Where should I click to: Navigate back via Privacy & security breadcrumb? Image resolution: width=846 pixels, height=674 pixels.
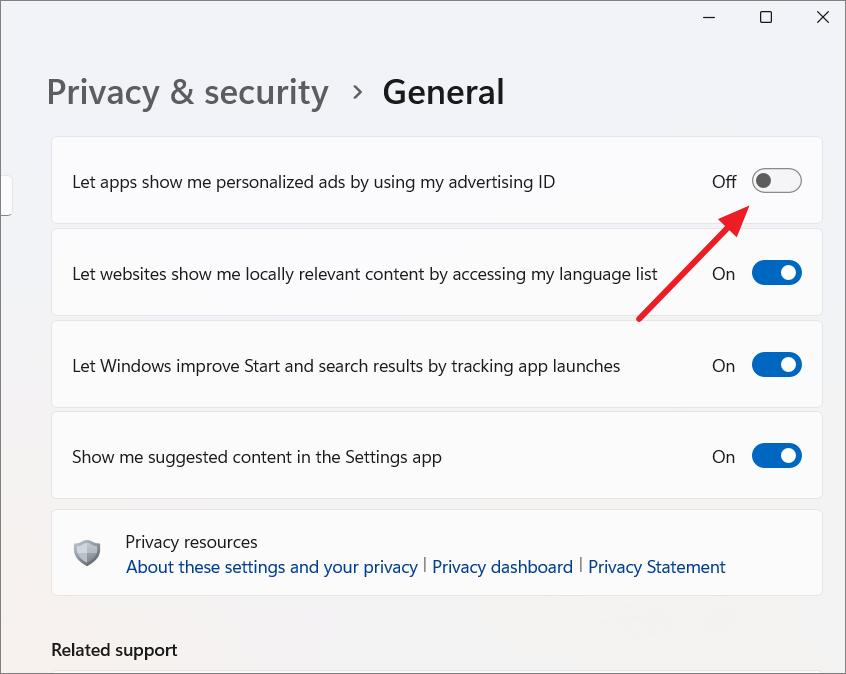click(x=187, y=92)
